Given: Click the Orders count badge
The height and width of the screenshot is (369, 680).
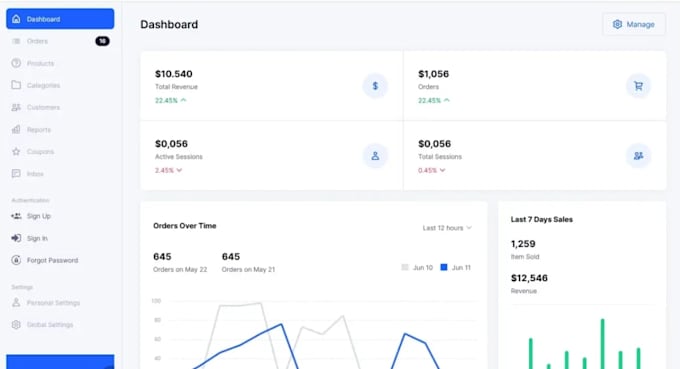Looking at the screenshot, I should coord(102,41).
